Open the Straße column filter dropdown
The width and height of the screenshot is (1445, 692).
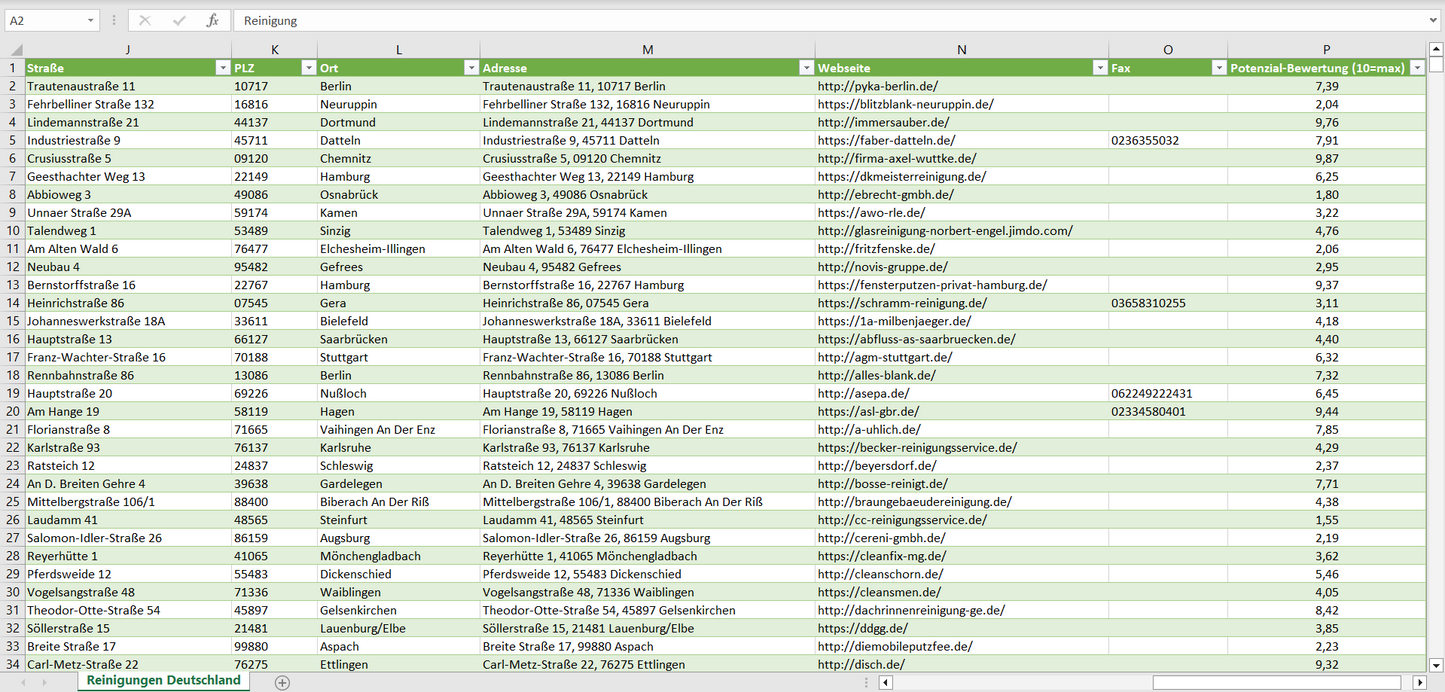(x=222, y=68)
